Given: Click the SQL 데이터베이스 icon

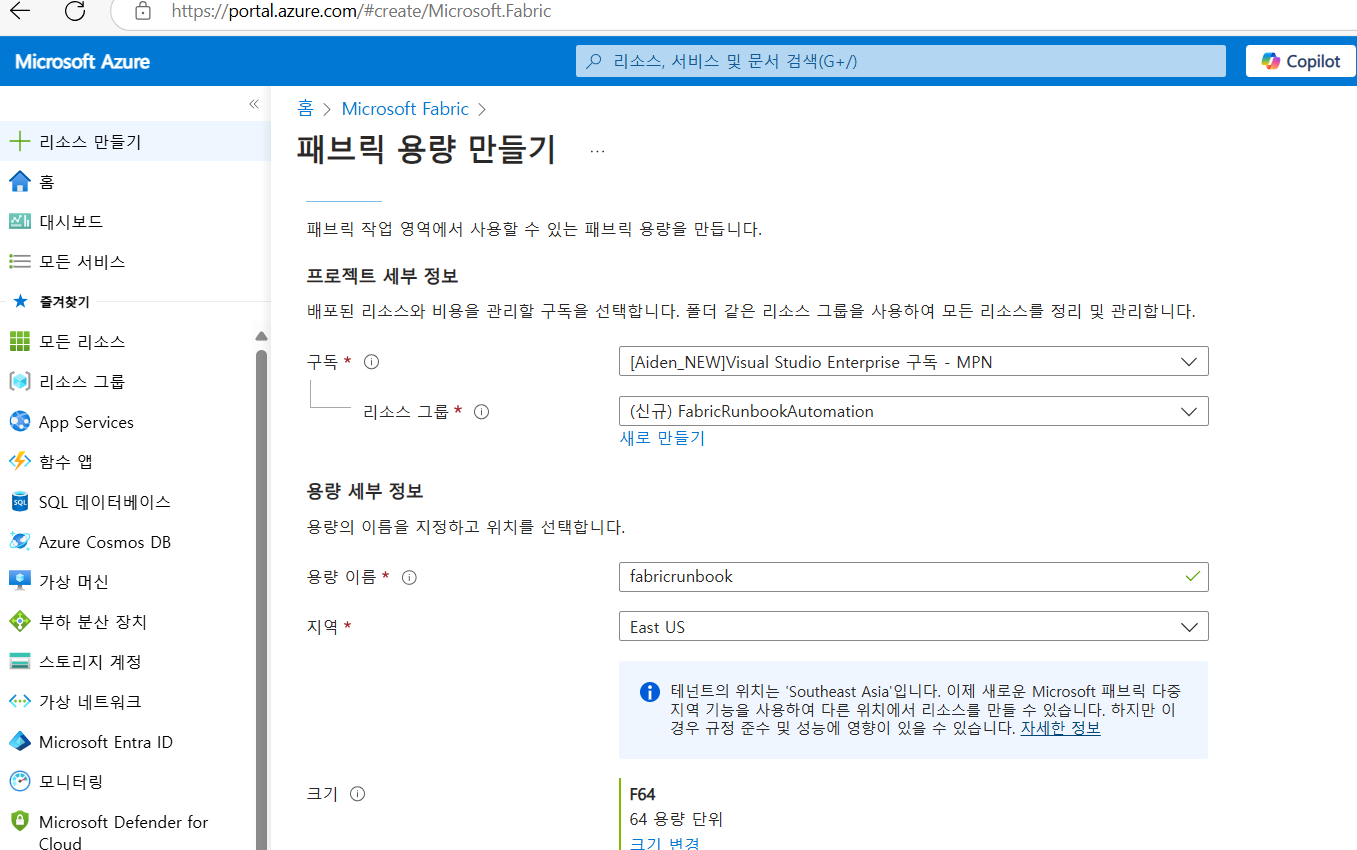Looking at the screenshot, I should tap(19, 501).
